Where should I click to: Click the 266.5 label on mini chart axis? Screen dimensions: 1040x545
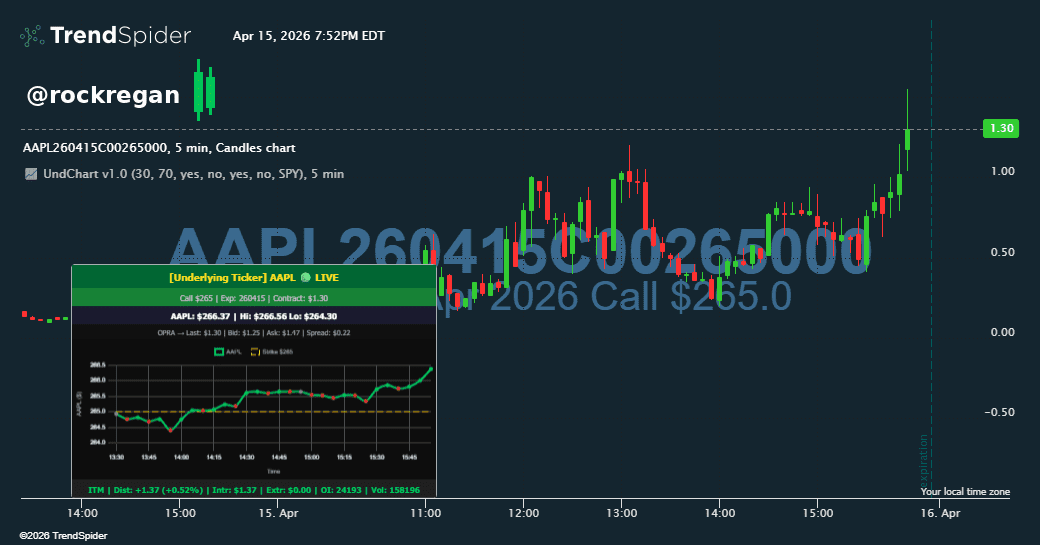pos(98,365)
